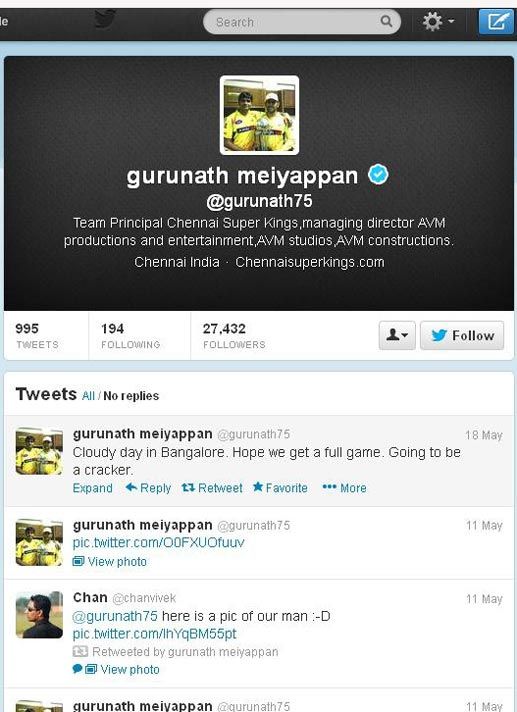The height and width of the screenshot is (712, 517).
Task: Open the compose new tweet button
Action: pyautogui.click(x=497, y=21)
